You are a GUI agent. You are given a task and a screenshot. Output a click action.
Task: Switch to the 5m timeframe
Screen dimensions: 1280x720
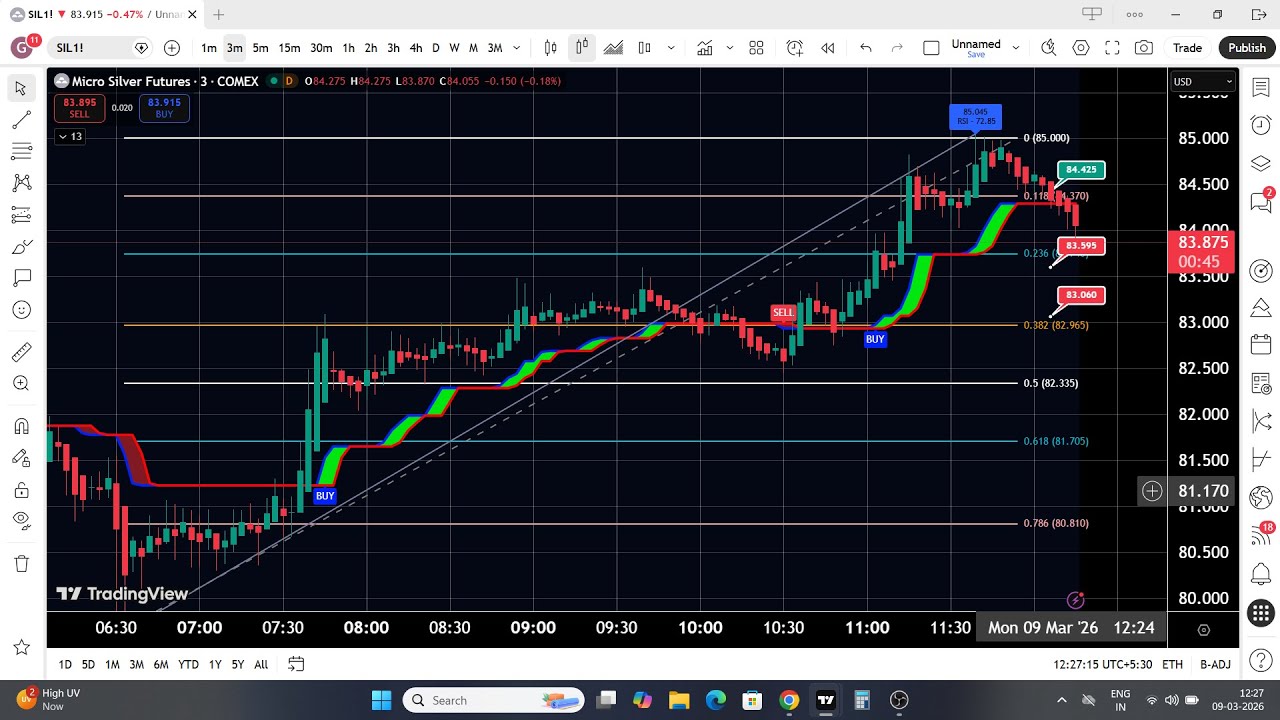tap(260, 48)
